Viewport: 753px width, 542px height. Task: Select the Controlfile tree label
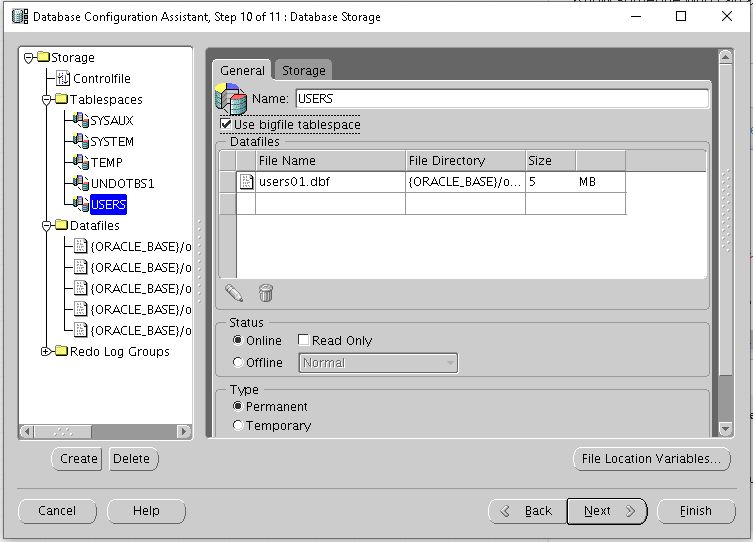[x=101, y=78]
